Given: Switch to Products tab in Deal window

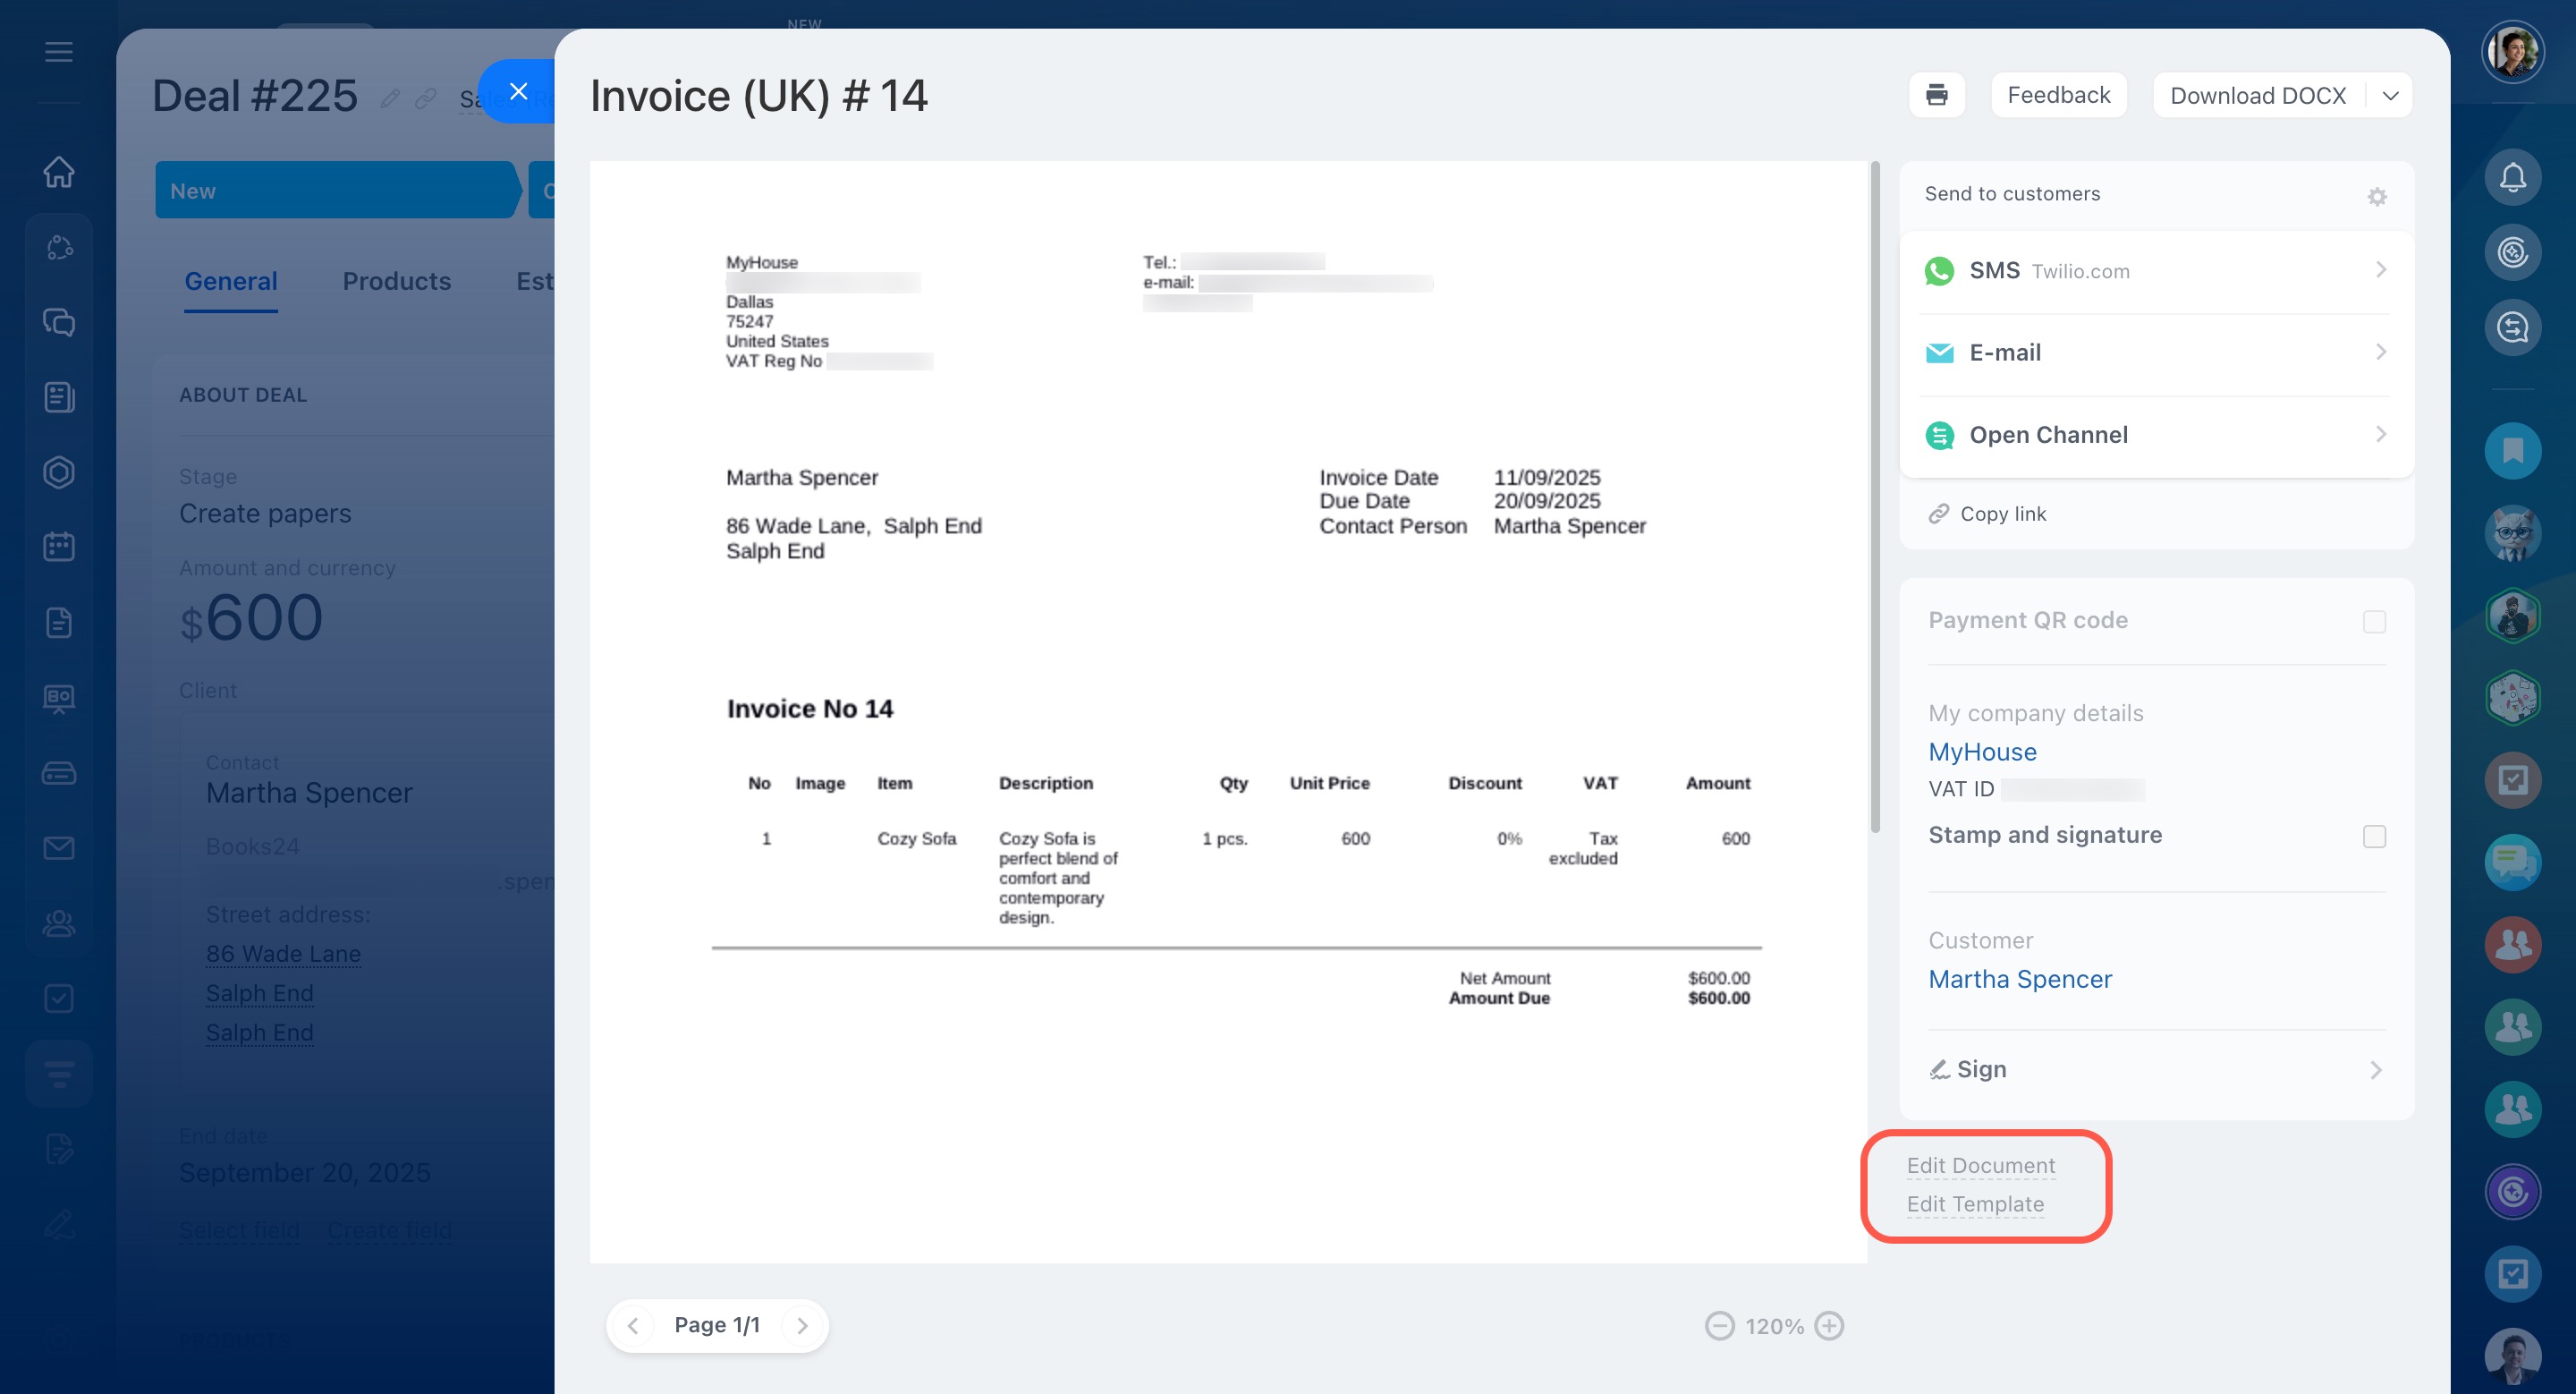Looking at the screenshot, I should pos(396,281).
